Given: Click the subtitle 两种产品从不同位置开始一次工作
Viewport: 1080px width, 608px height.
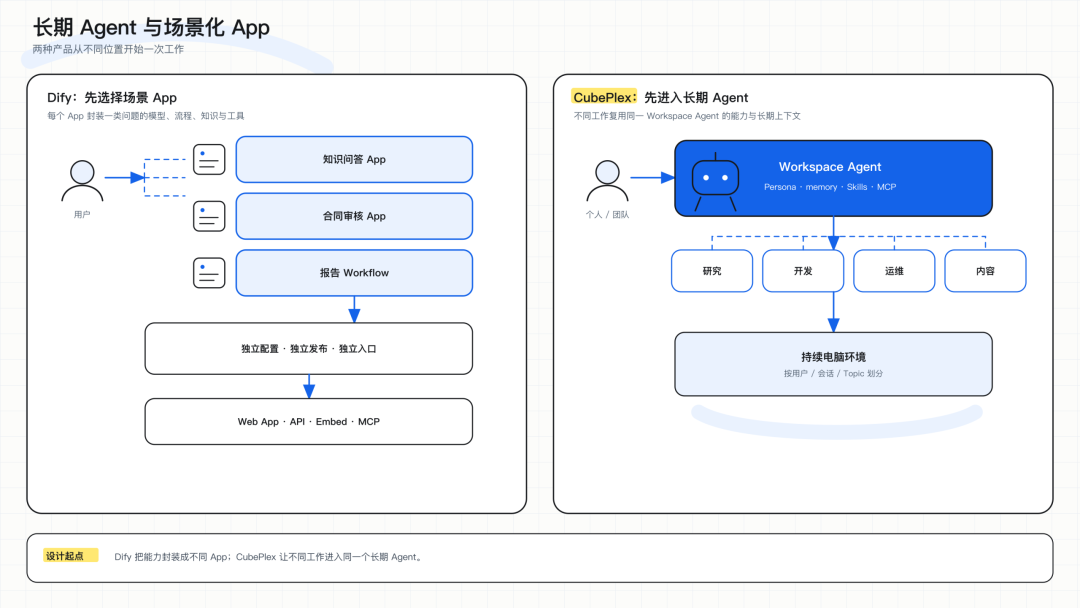Looking at the screenshot, I should [x=108, y=50].
